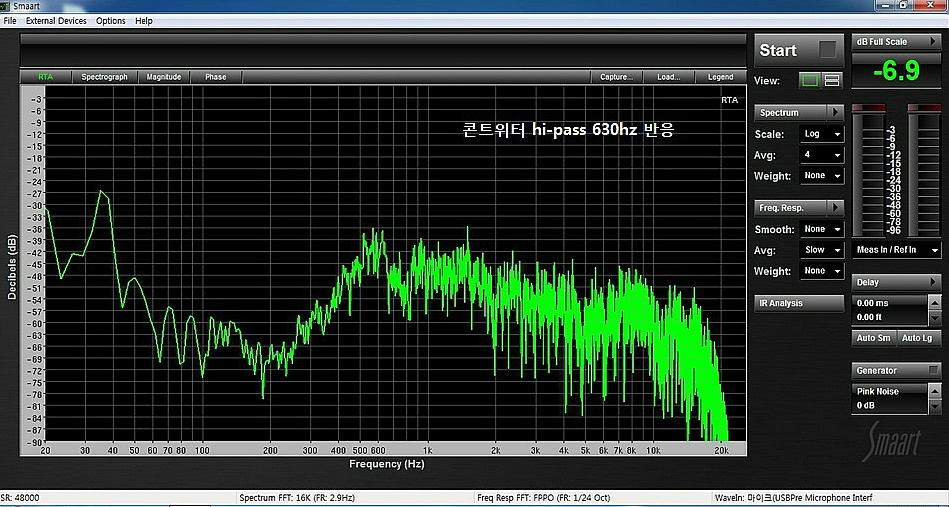Click the Spectrum arrow button
The width and height of the screenshot is (949, 507).
[x=836, y=113]
